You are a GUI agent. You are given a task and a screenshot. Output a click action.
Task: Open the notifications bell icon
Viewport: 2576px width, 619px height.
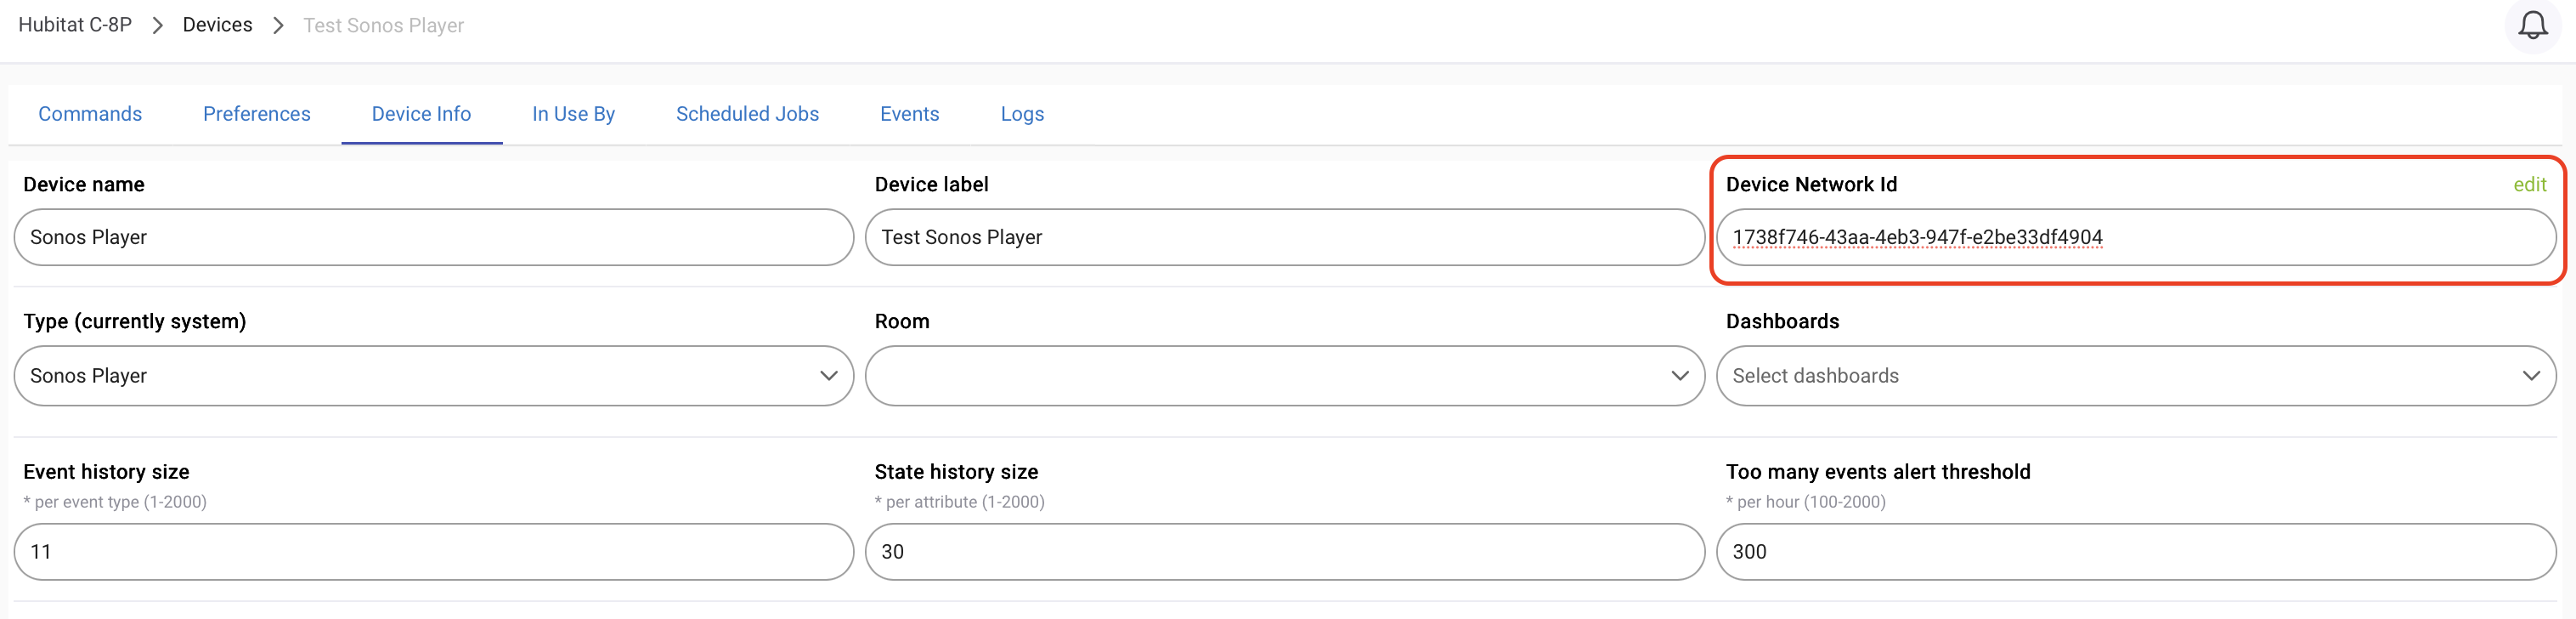click(2532, 25)
